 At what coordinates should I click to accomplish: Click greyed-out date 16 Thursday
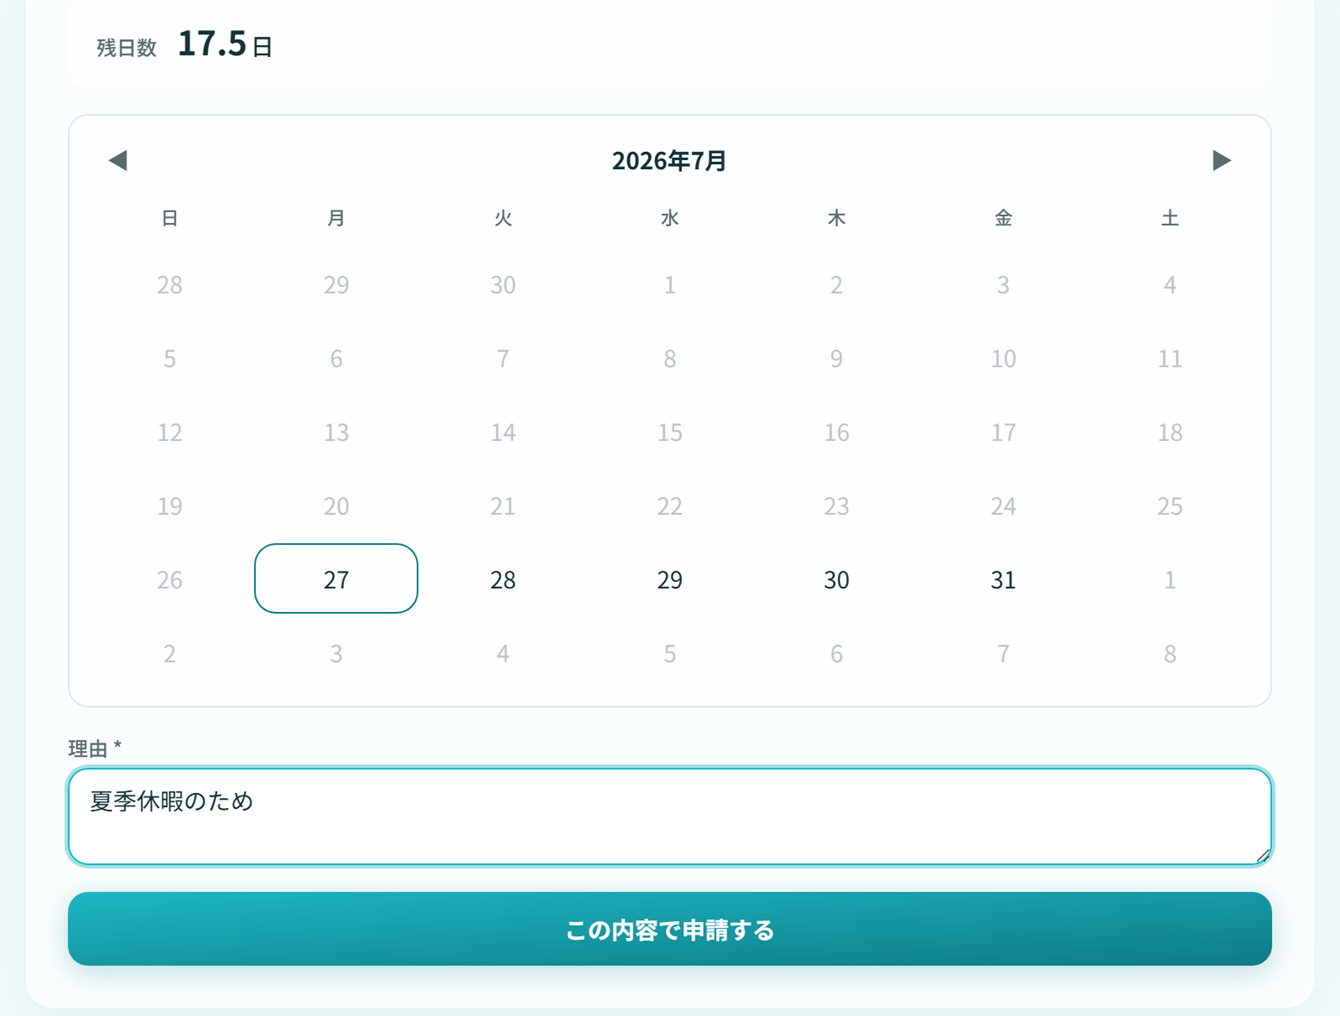836,432
